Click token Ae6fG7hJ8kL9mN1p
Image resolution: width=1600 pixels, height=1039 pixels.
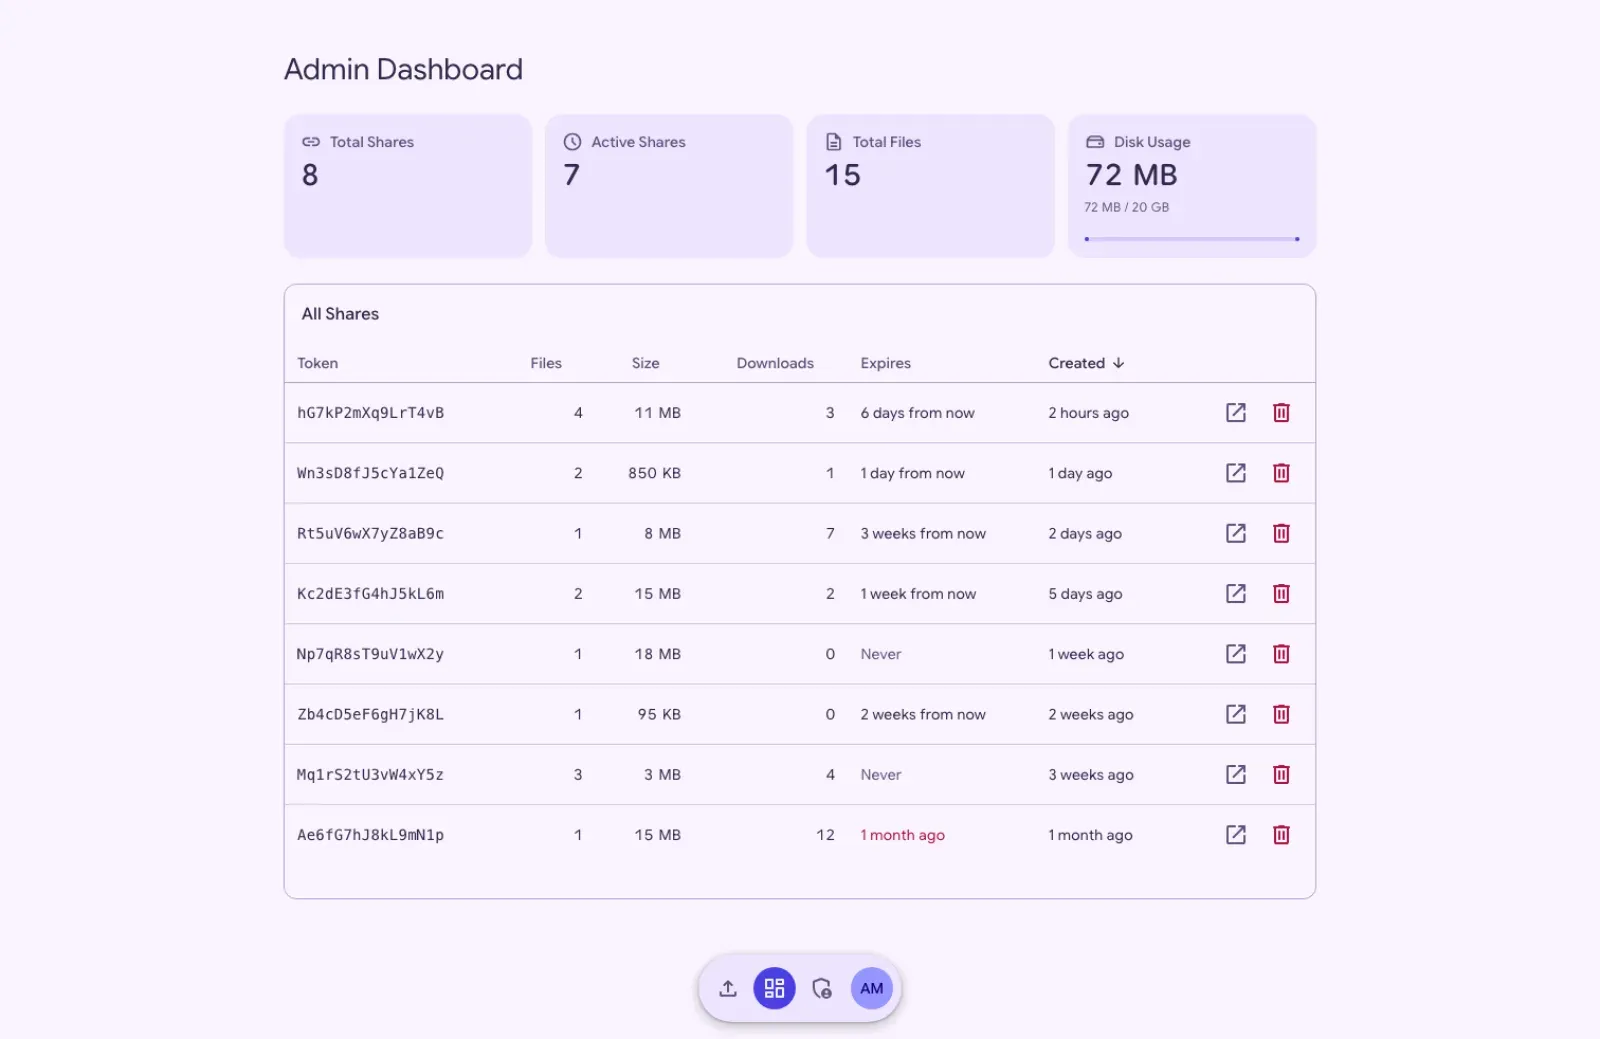[x=371, y=835]
